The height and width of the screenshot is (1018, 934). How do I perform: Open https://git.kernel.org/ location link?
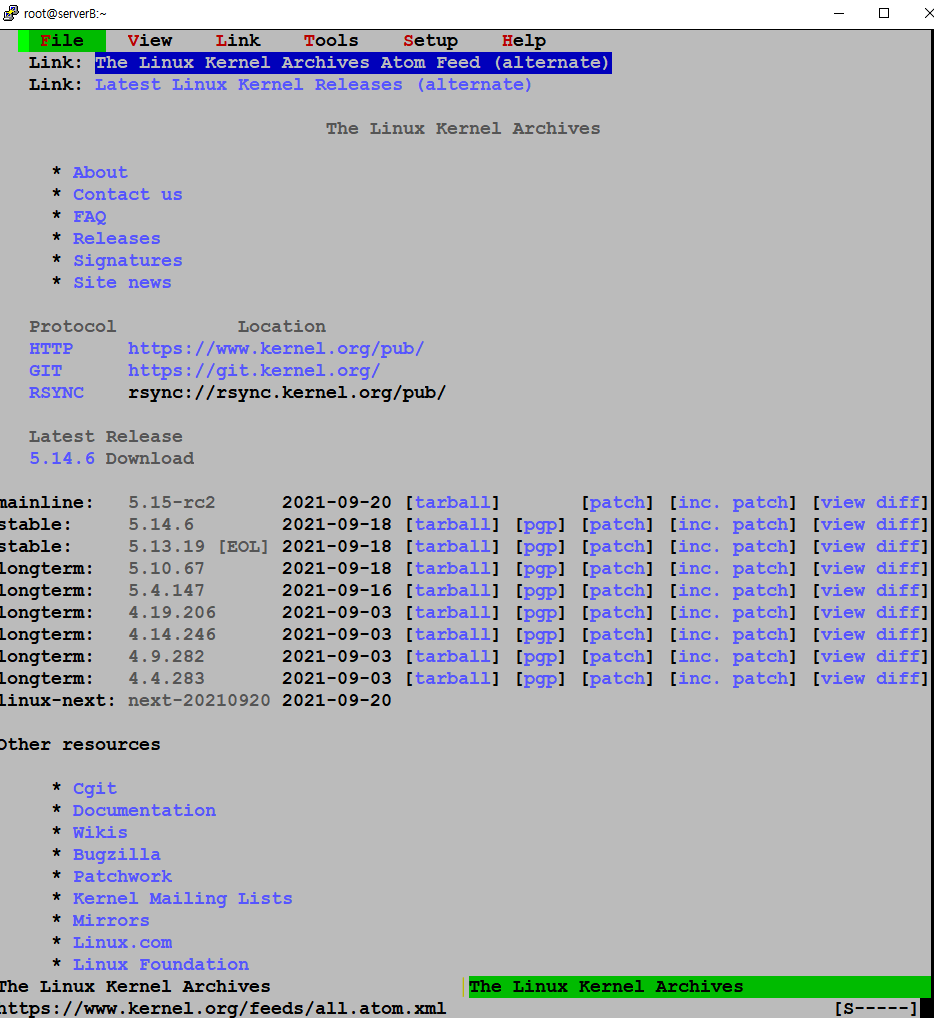(254, 371)
